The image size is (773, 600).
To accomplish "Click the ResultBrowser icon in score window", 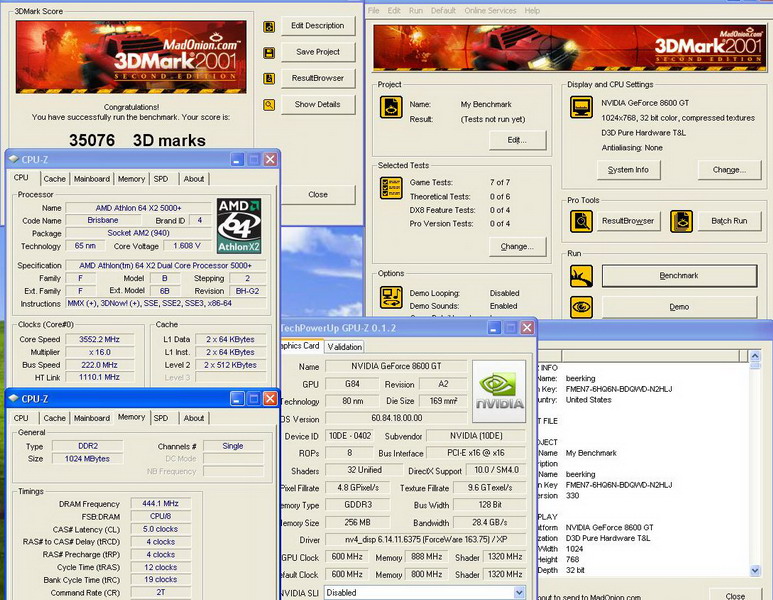I will (269, 78).
